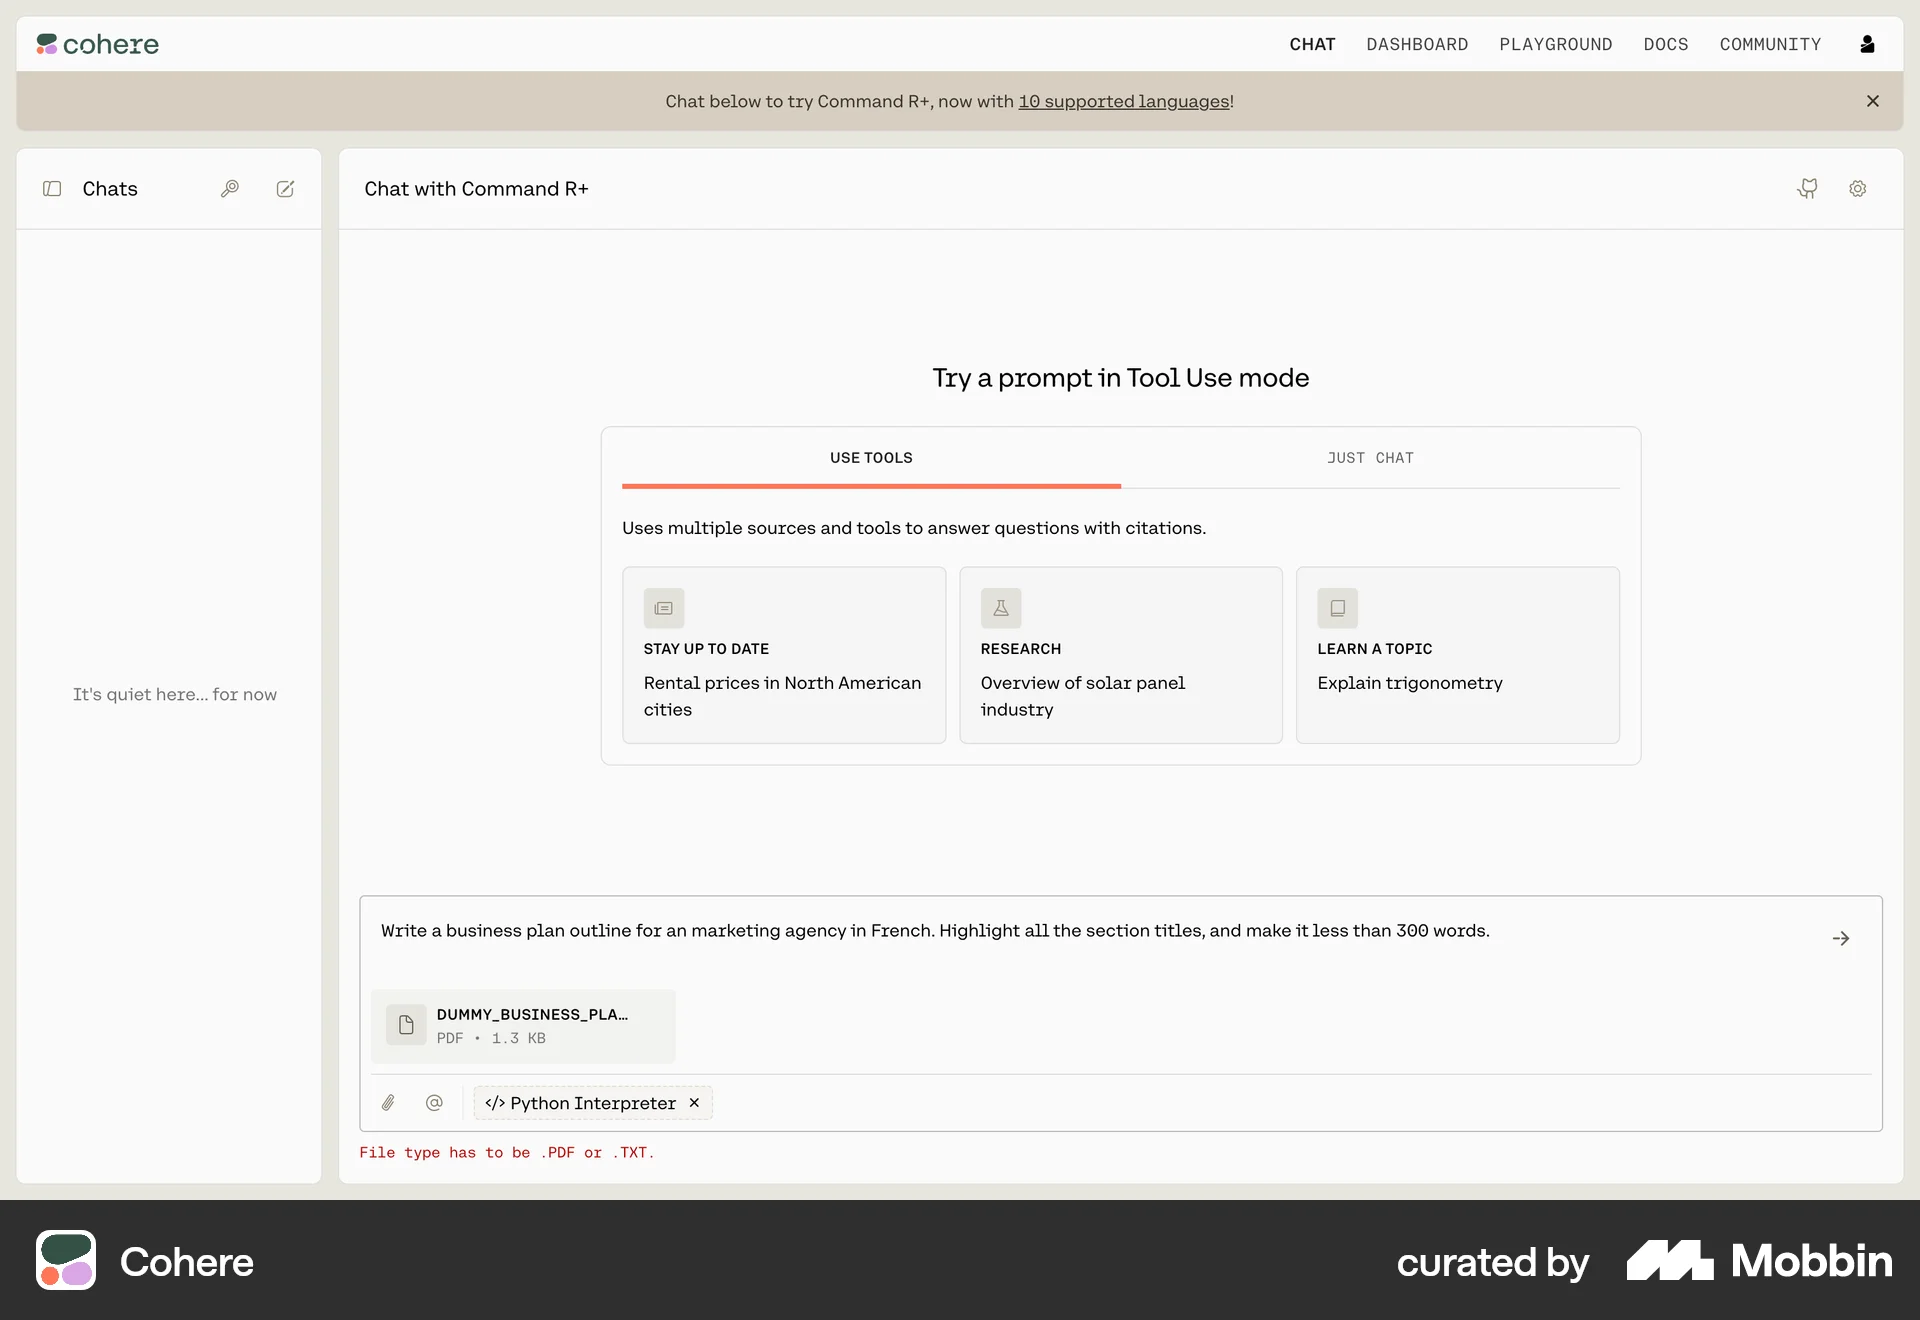The image size is (1920, 1320).
Task: Open the @ mention tool selector
Action: (434, 1103)
